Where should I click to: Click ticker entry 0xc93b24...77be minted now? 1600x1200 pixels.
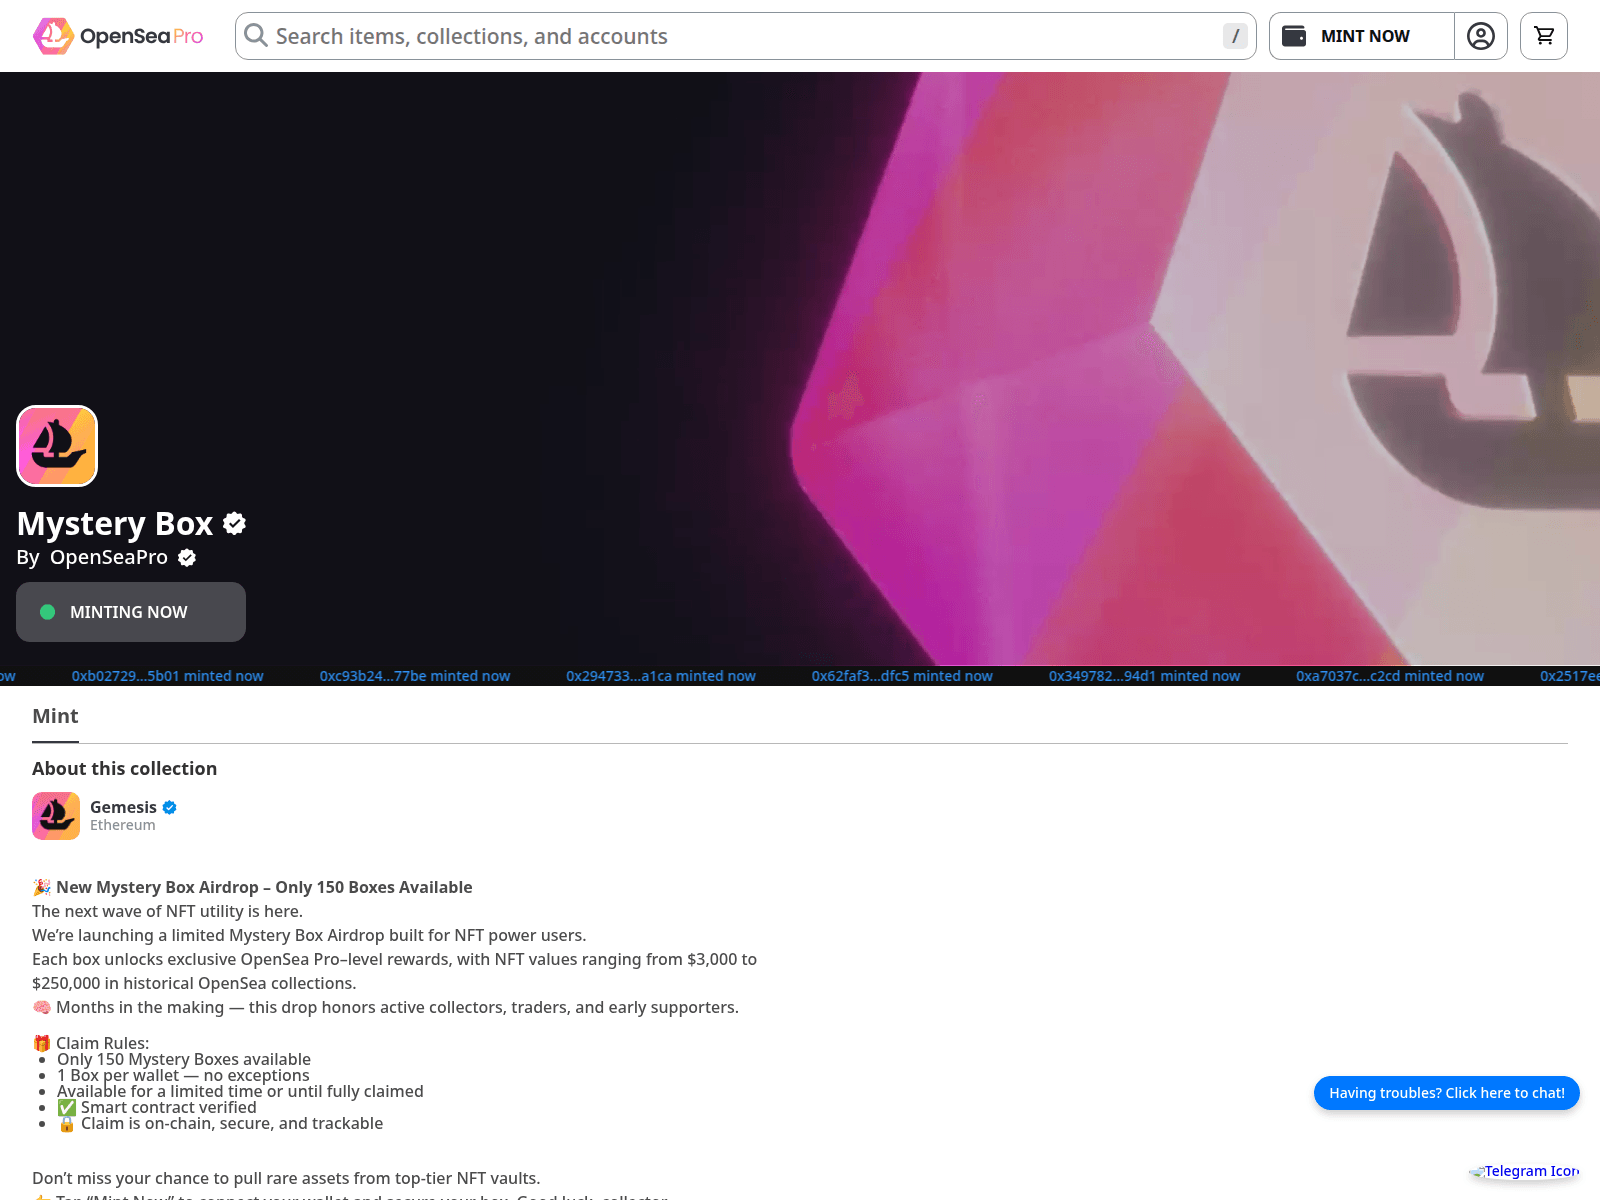tap(415, 676)
